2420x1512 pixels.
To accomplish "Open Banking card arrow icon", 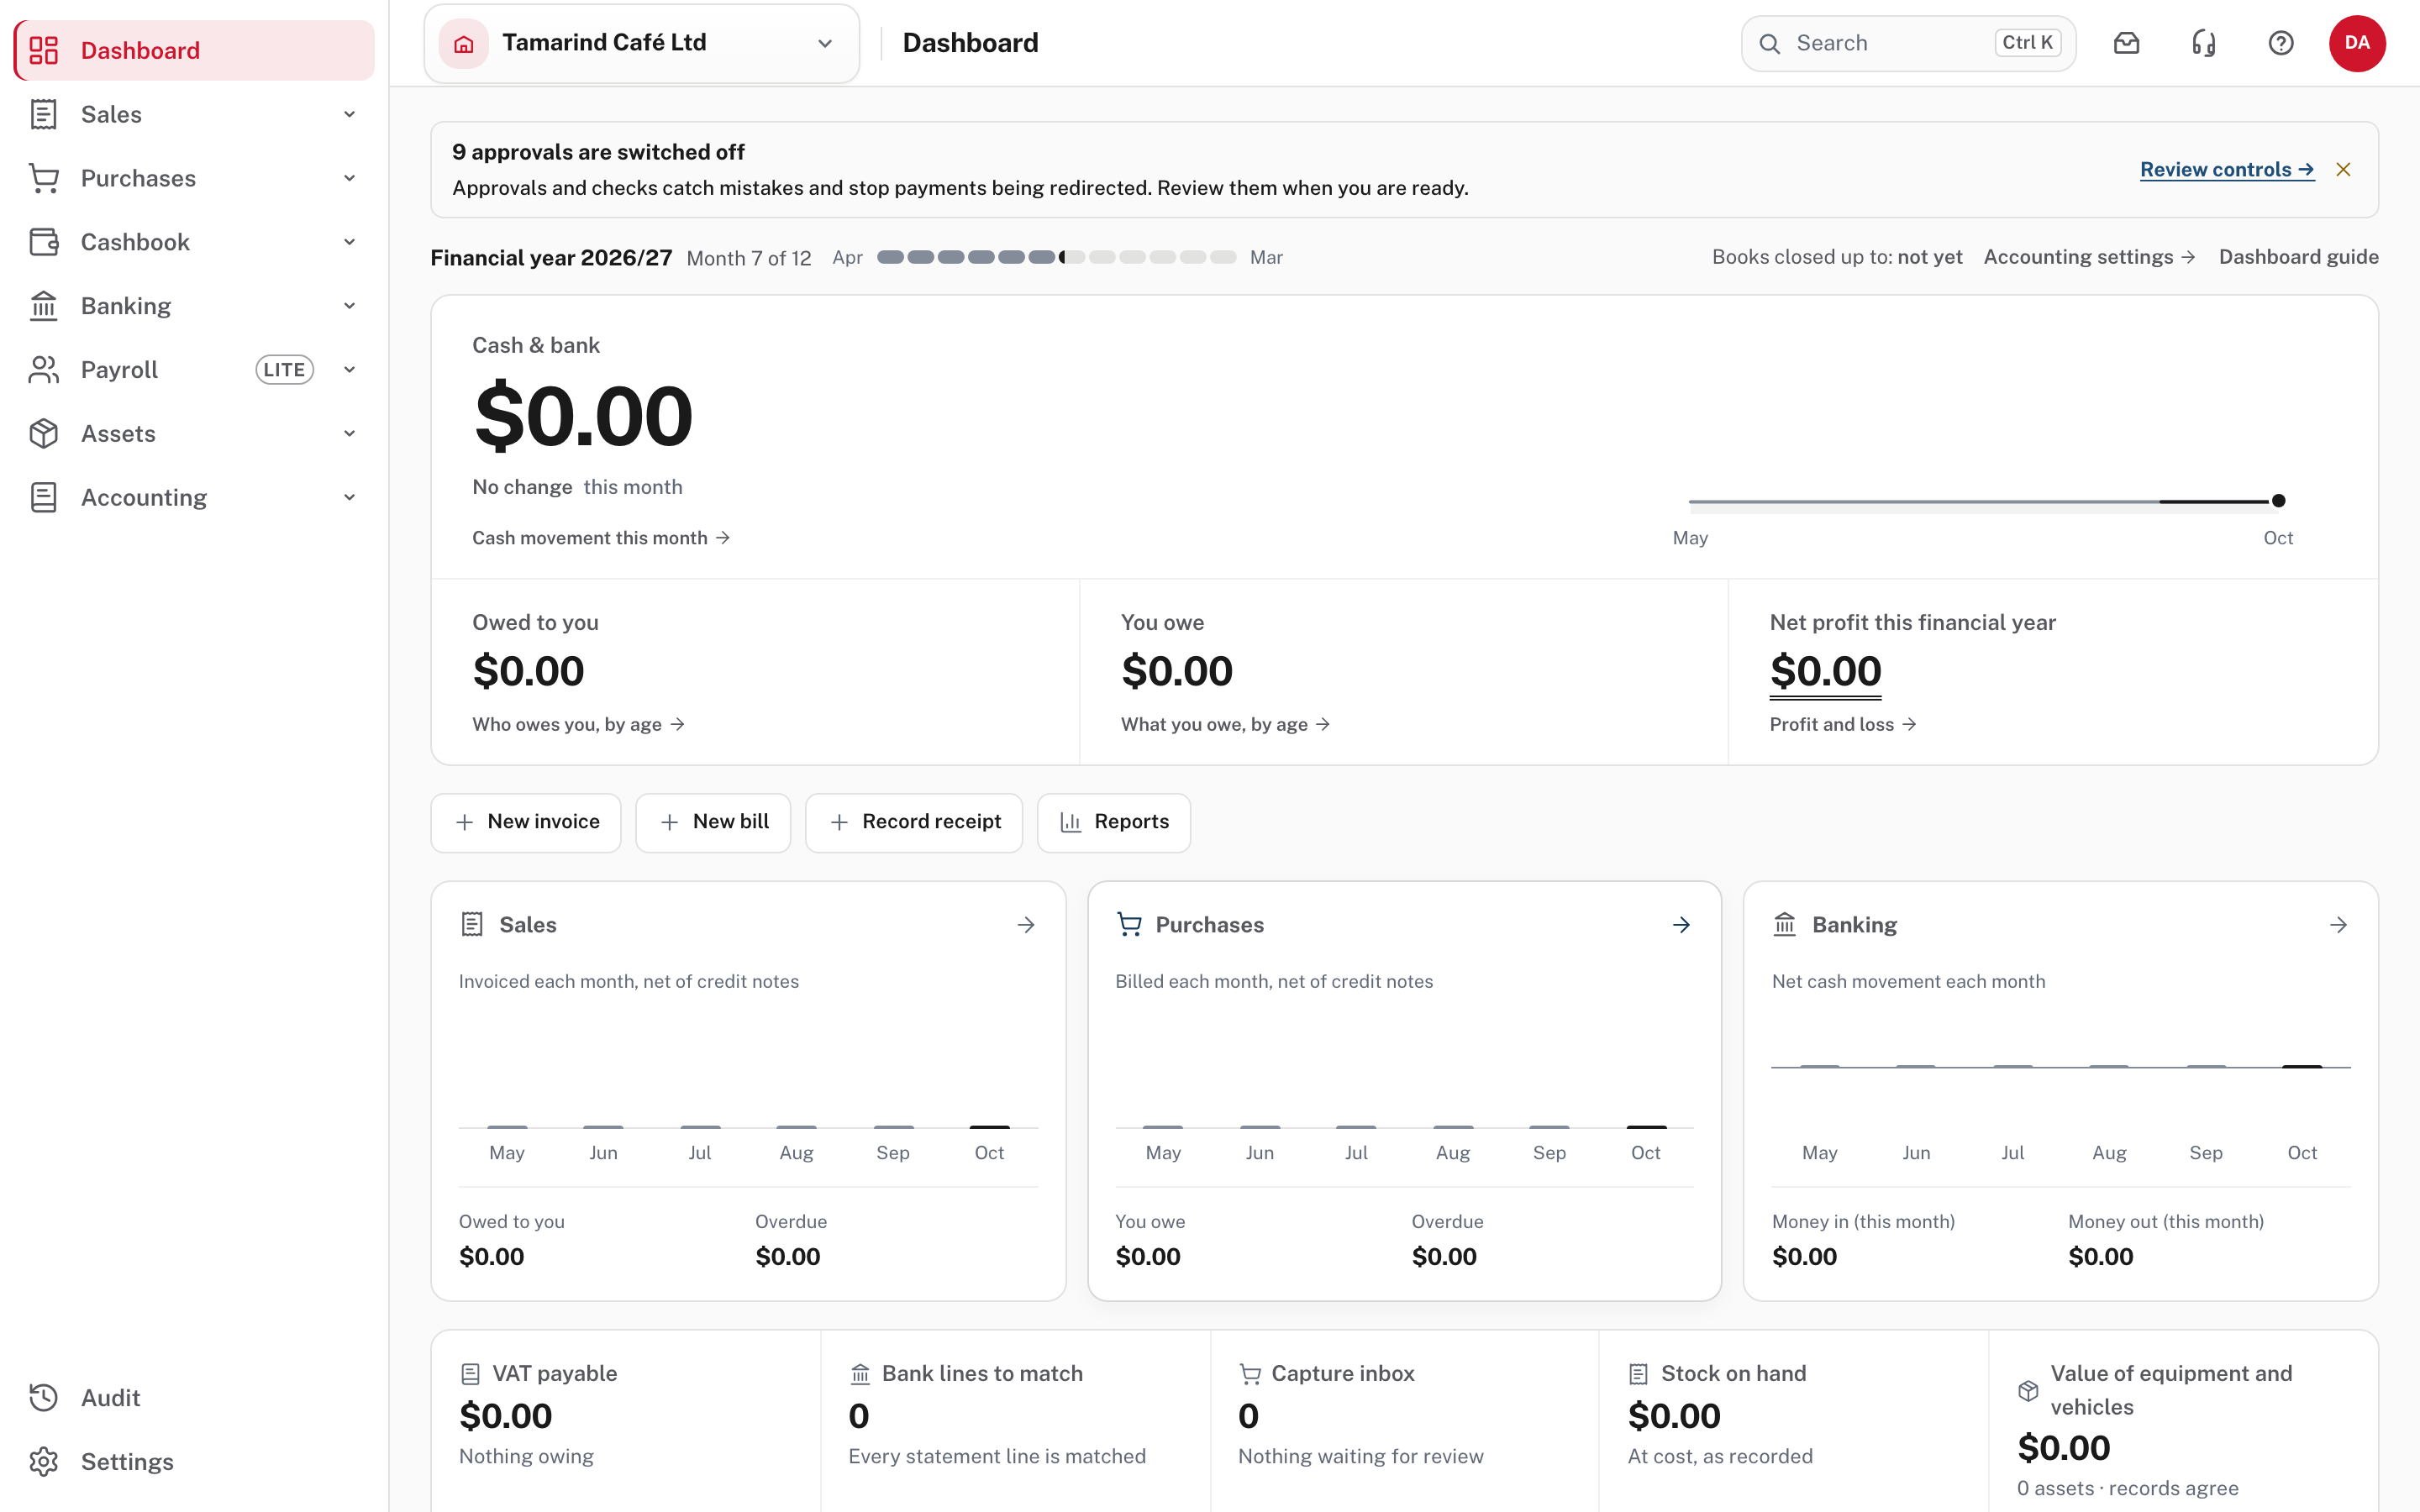I will pyautogui.click(x=2338, y=925).
